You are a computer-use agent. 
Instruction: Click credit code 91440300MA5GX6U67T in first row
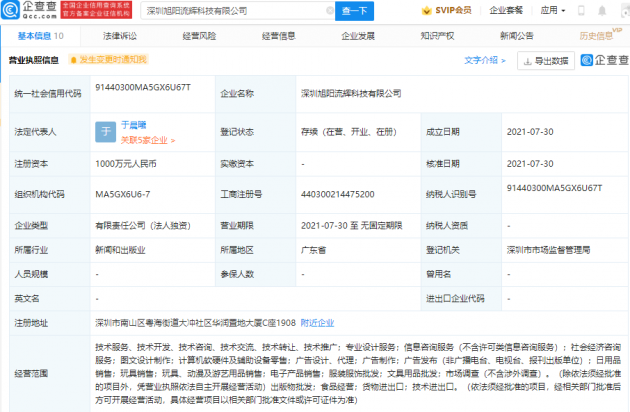click(143, 87)
